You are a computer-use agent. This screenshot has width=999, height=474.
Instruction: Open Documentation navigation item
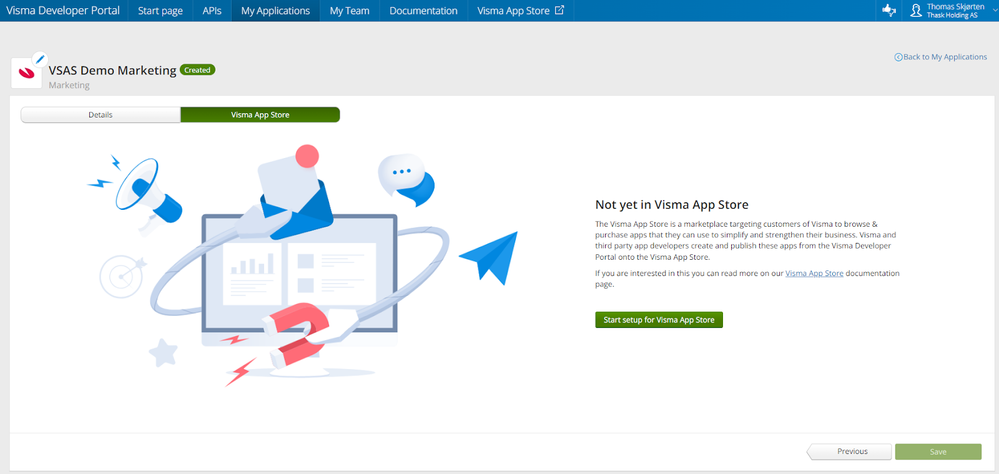424,11
